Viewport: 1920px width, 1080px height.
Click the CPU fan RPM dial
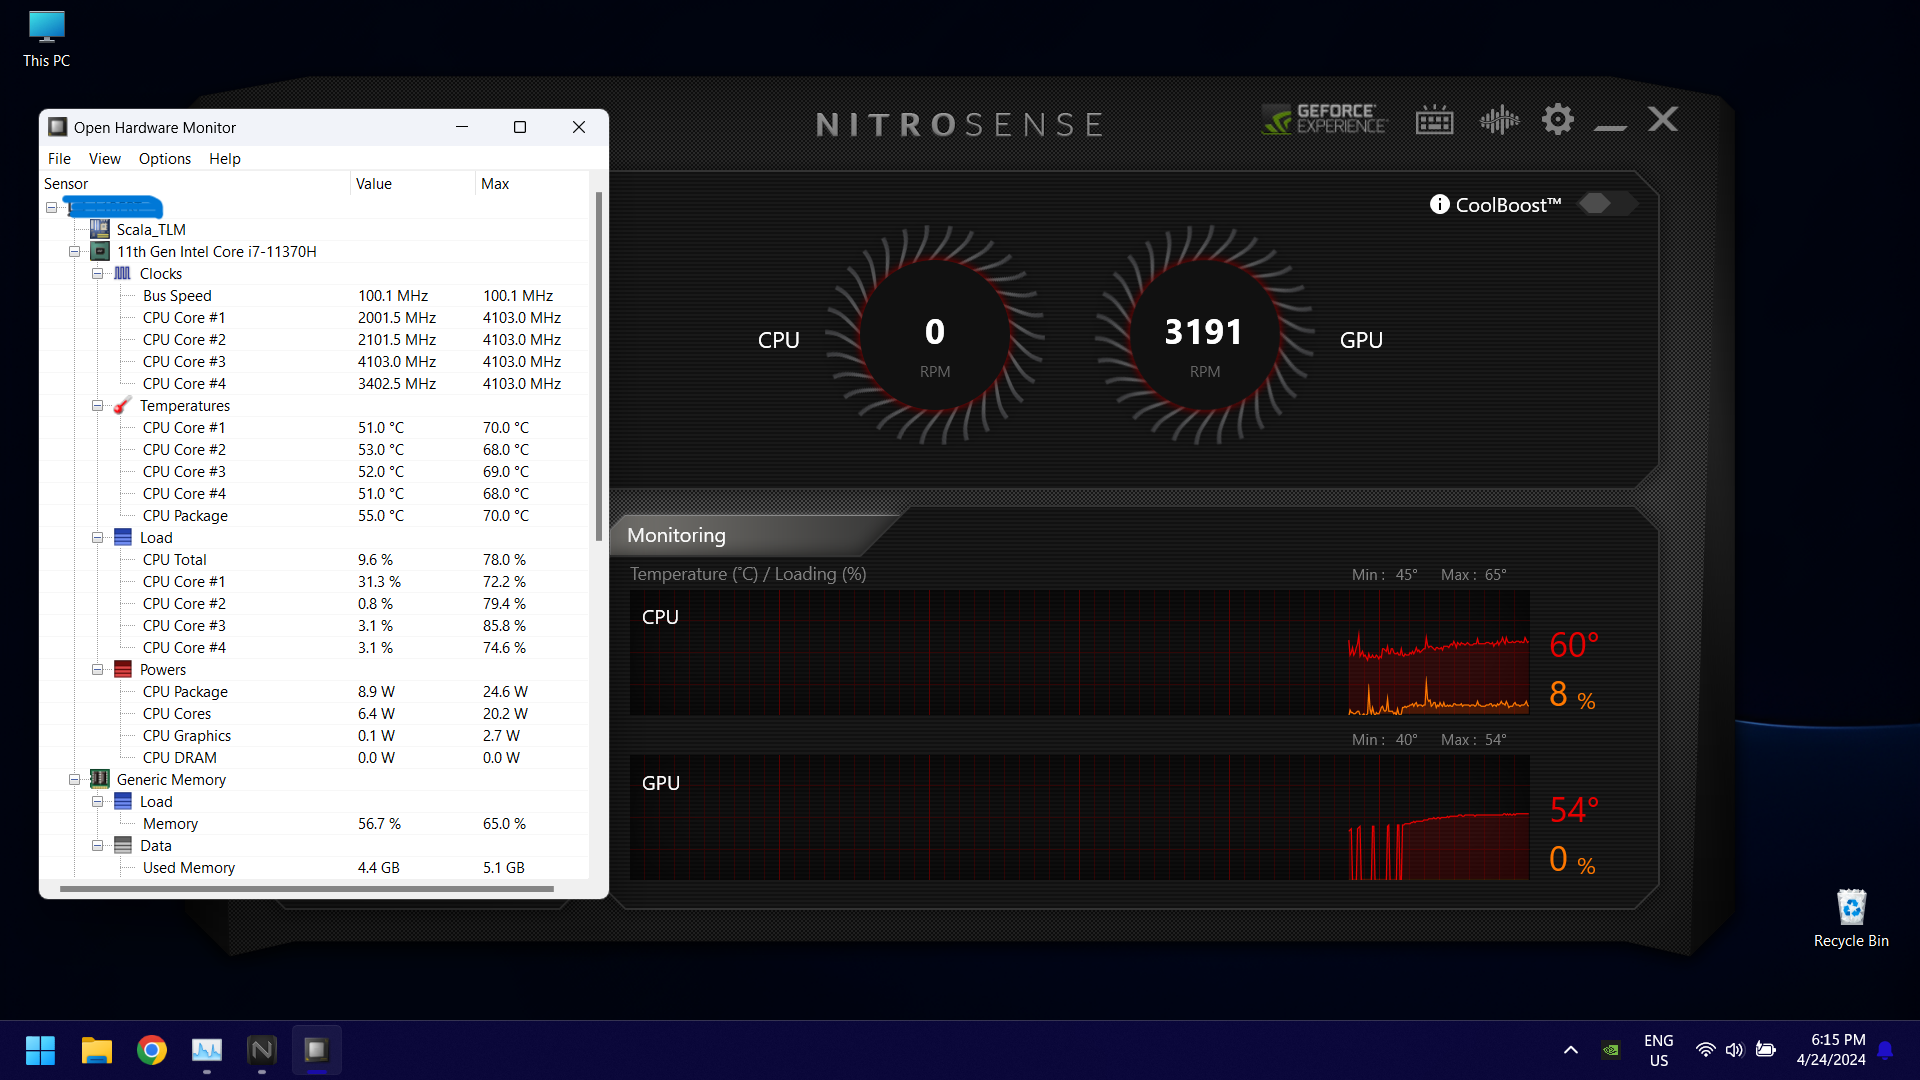(x=935, y=335)
